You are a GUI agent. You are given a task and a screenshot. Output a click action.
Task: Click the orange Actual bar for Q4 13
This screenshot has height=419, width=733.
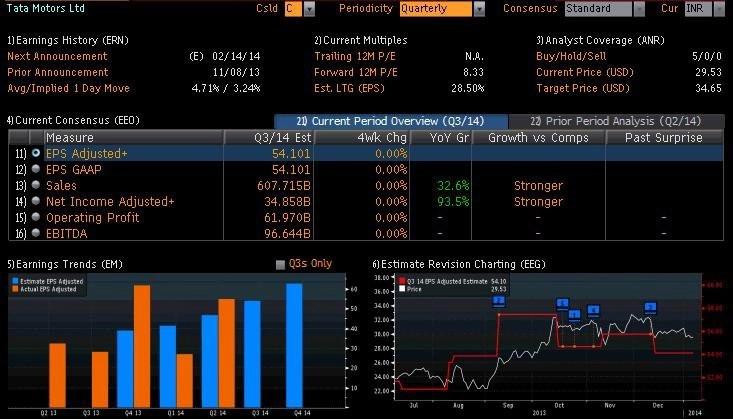(142, 346)
